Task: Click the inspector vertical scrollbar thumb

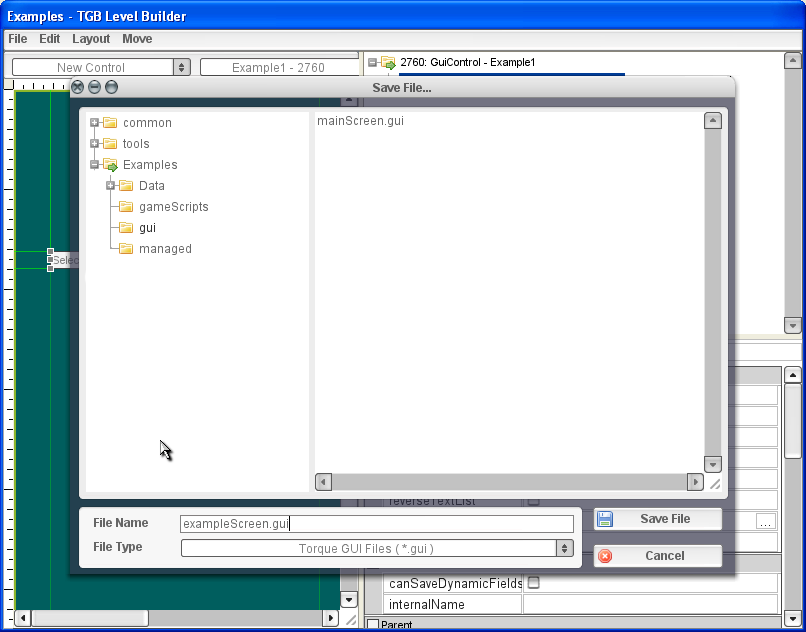Action: (x=792, y=421)
